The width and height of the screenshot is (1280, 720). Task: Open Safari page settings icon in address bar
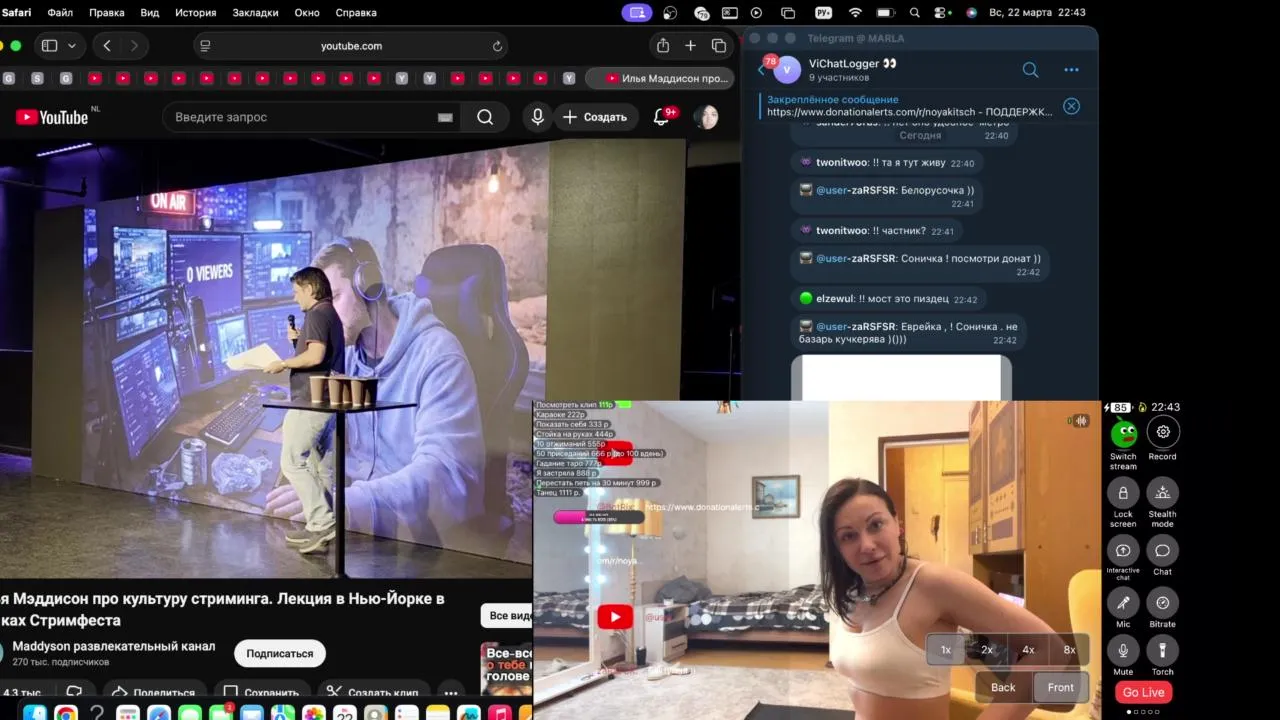point(205,46)
